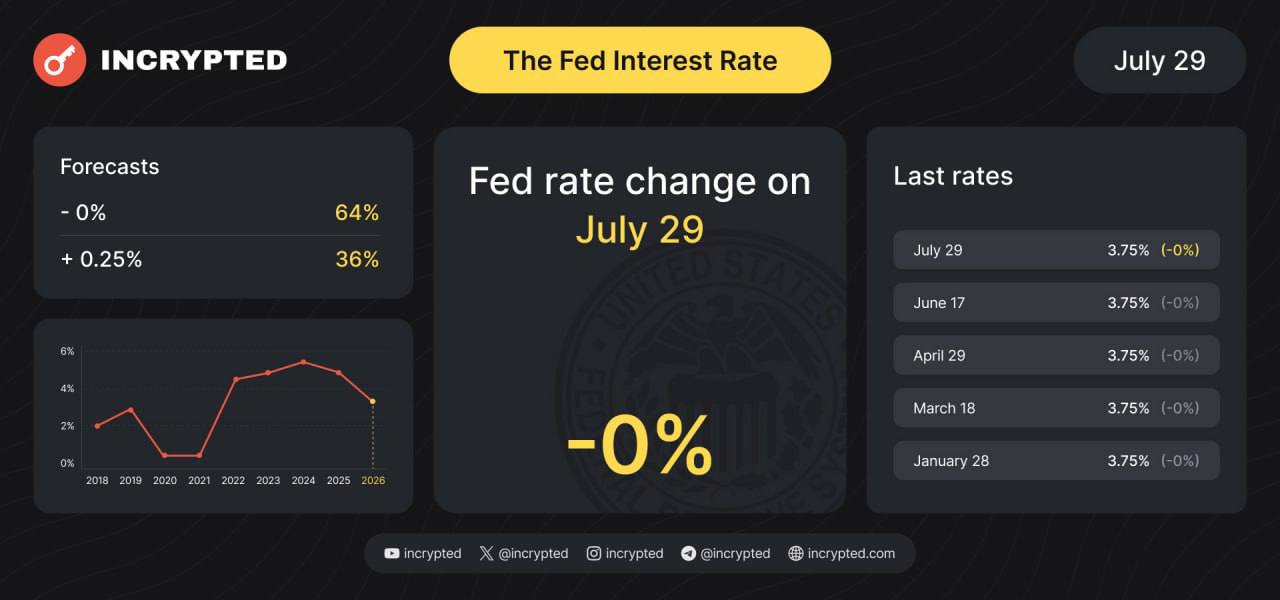
Task: Click the 2026 yellow chart point
Action: [373, 401]
